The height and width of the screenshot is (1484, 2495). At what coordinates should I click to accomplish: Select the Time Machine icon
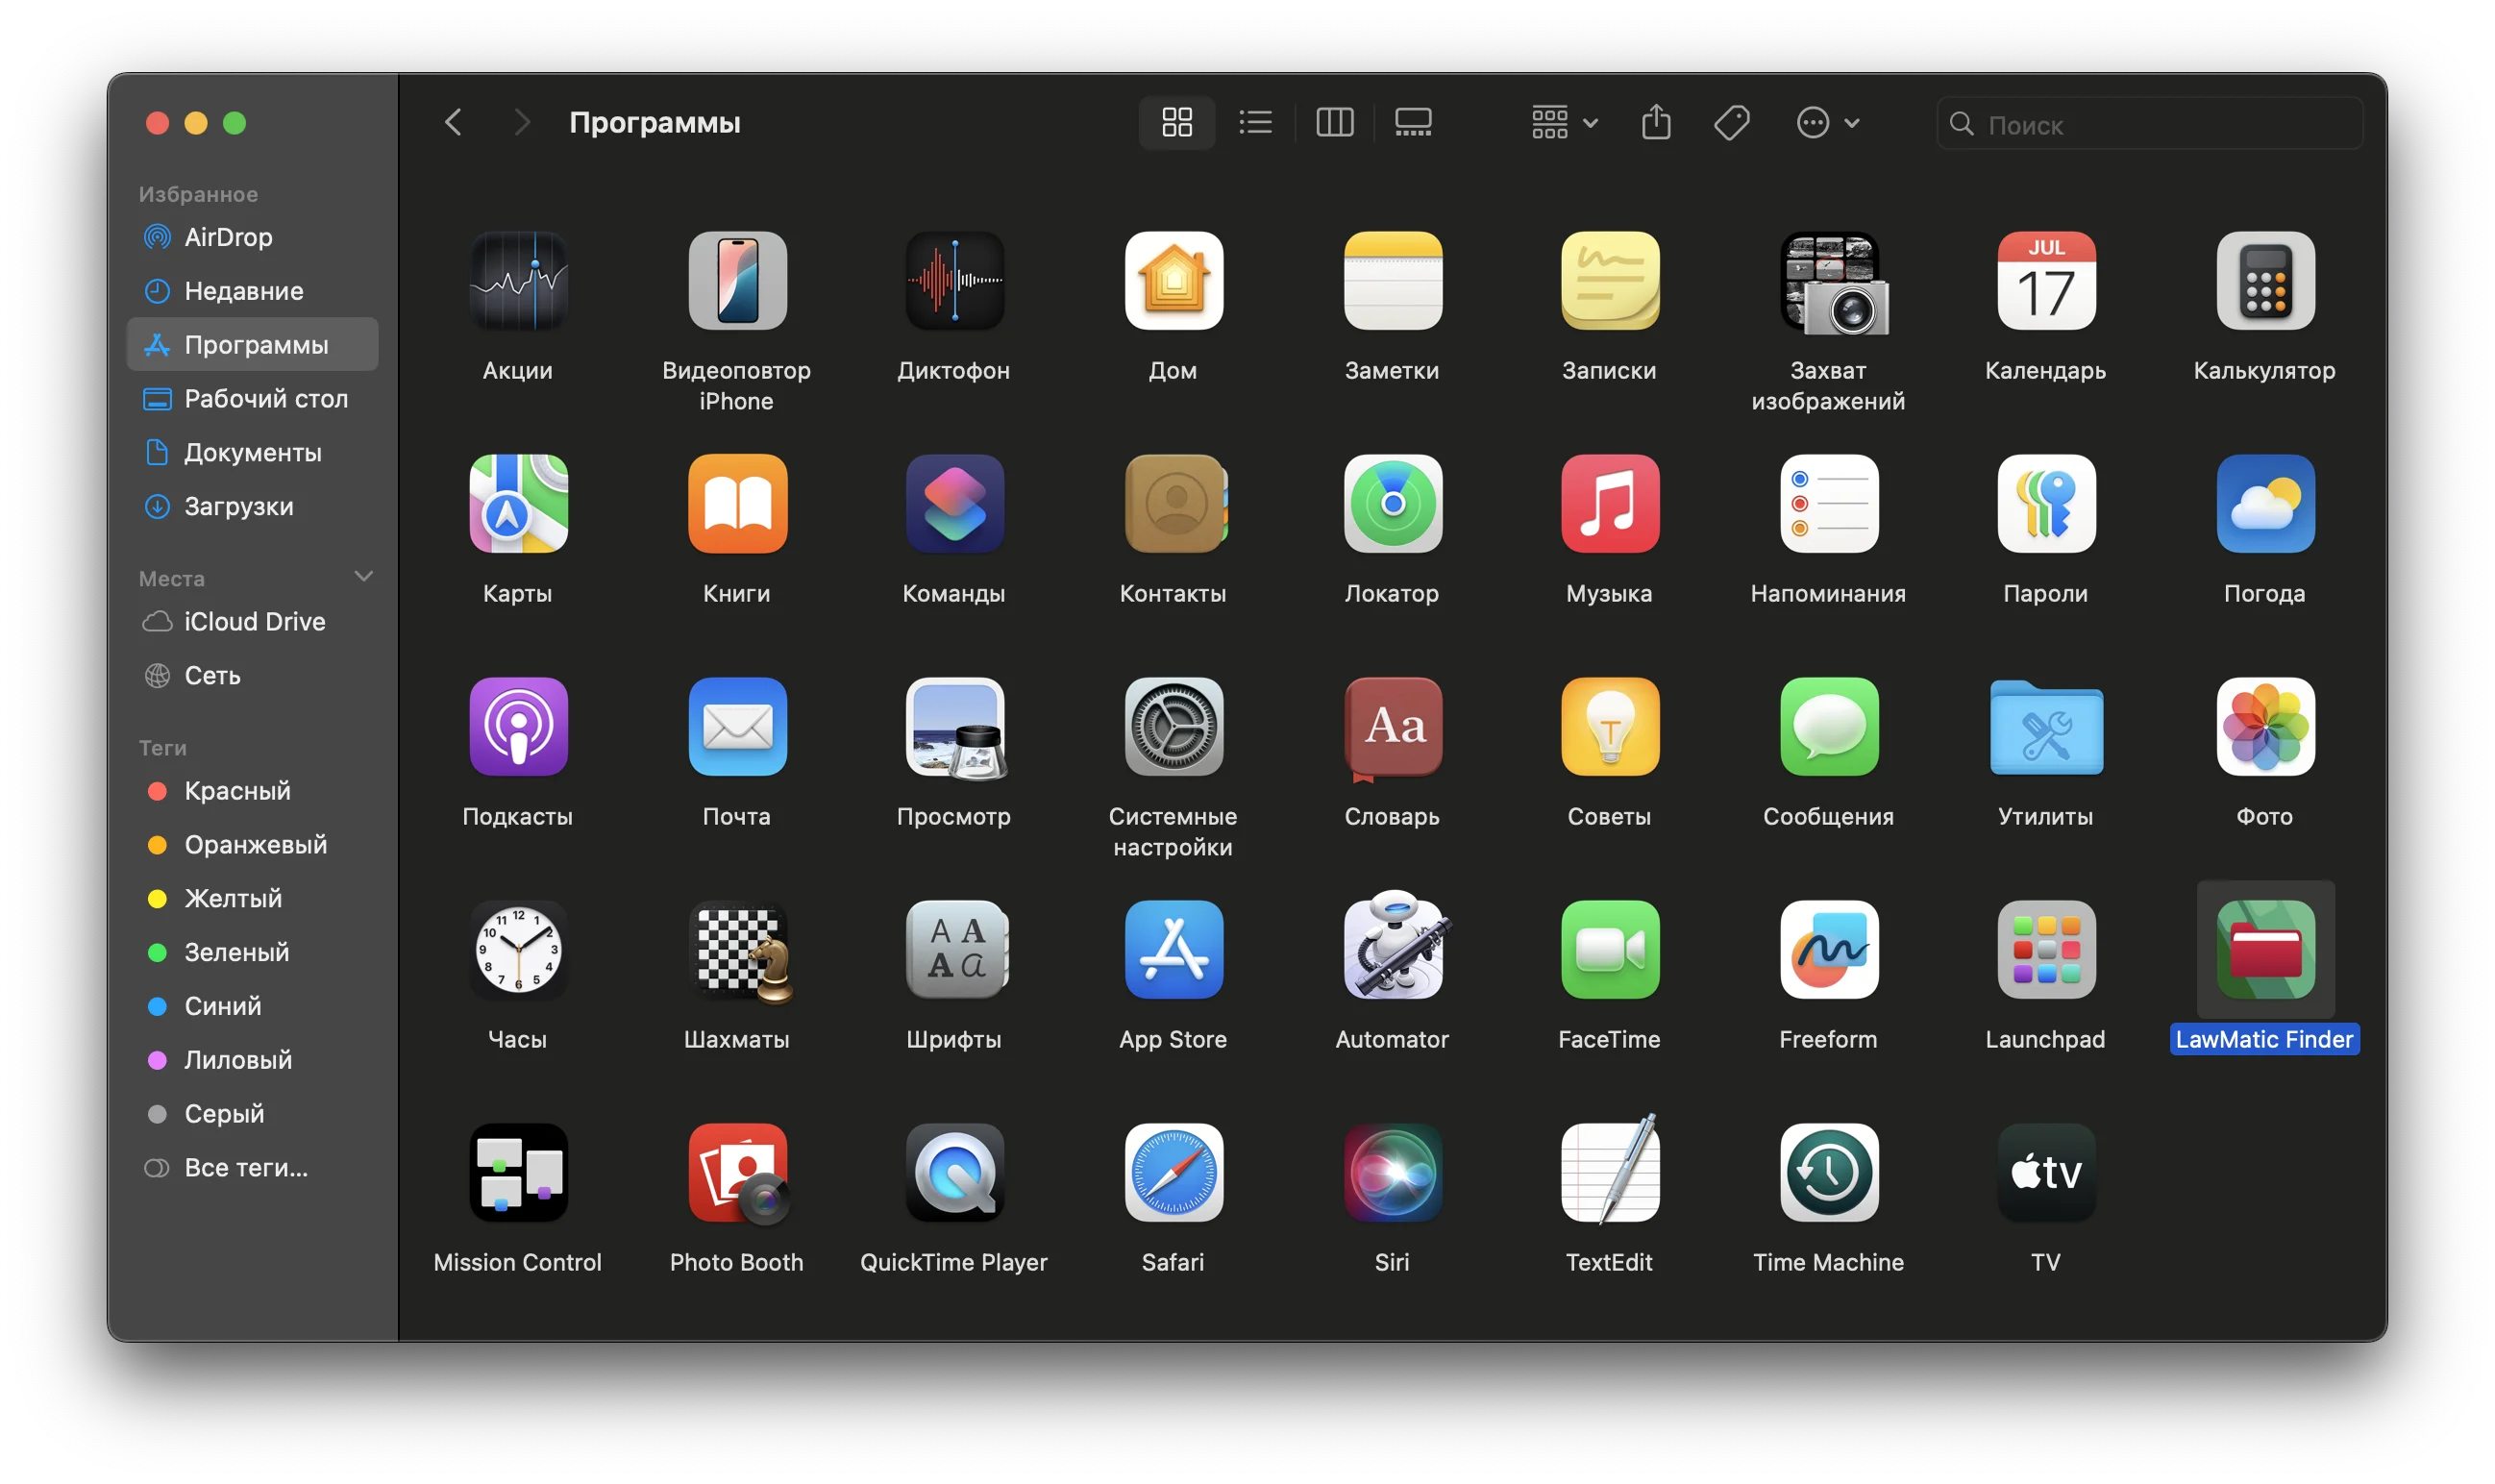click(1829, 1173)
